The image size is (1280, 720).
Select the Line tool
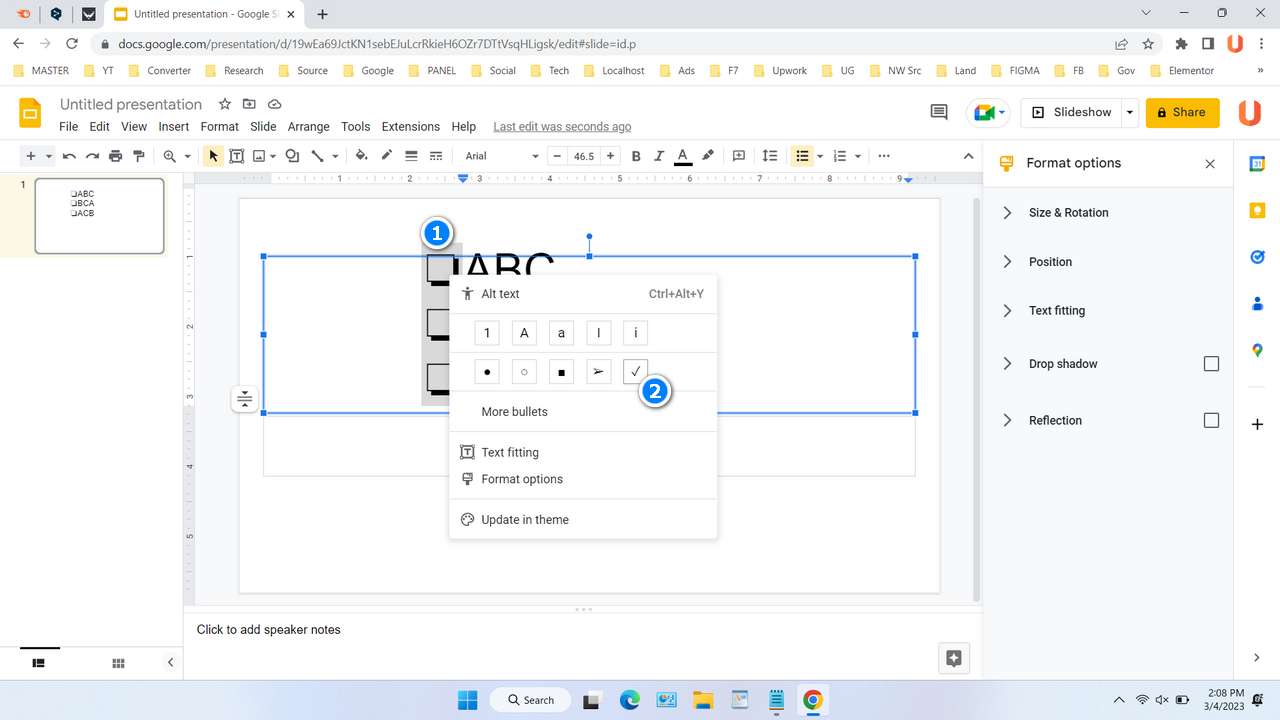pyautogui.click(x=317, y=156)
